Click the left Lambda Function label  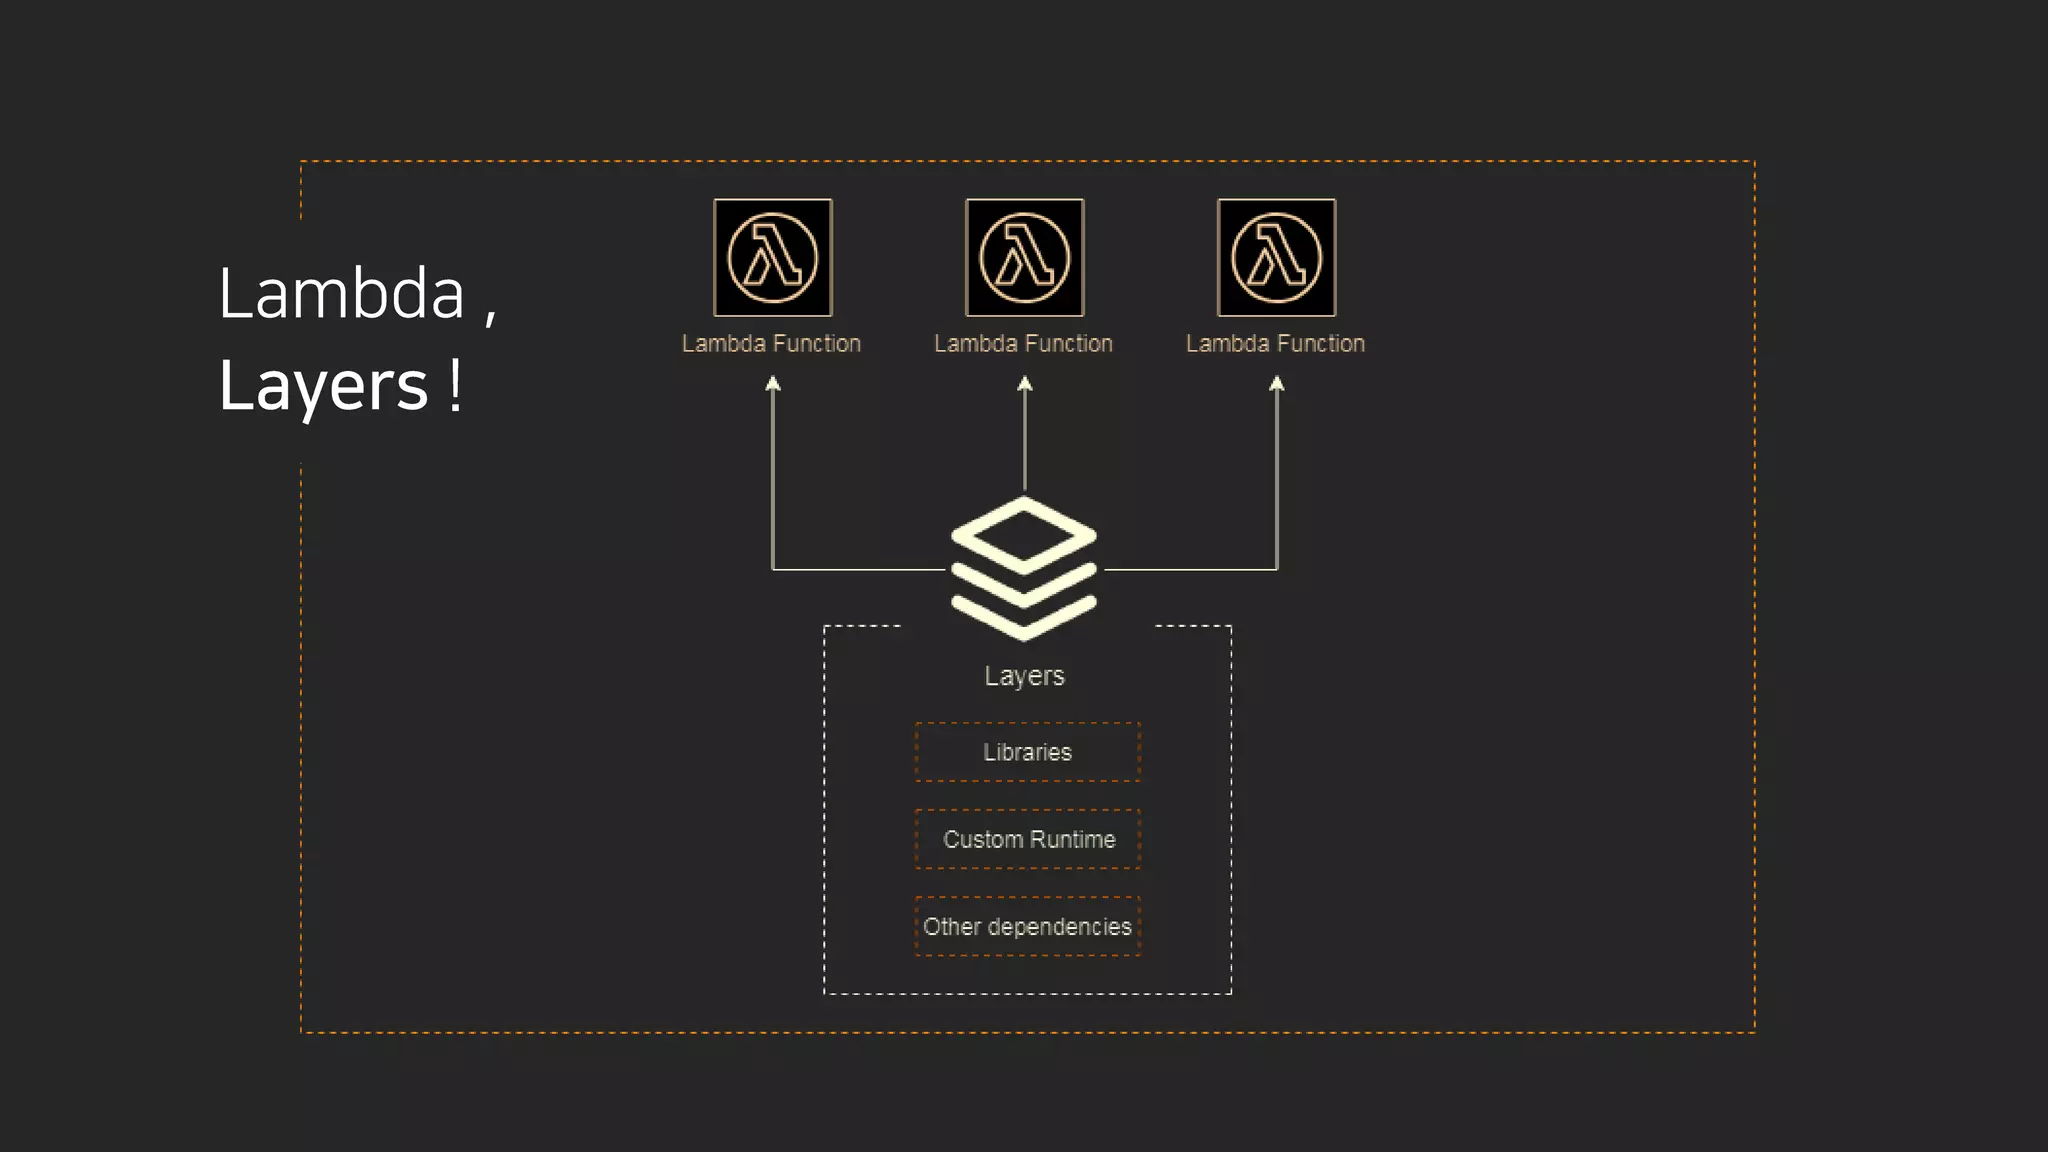point(771,344)
